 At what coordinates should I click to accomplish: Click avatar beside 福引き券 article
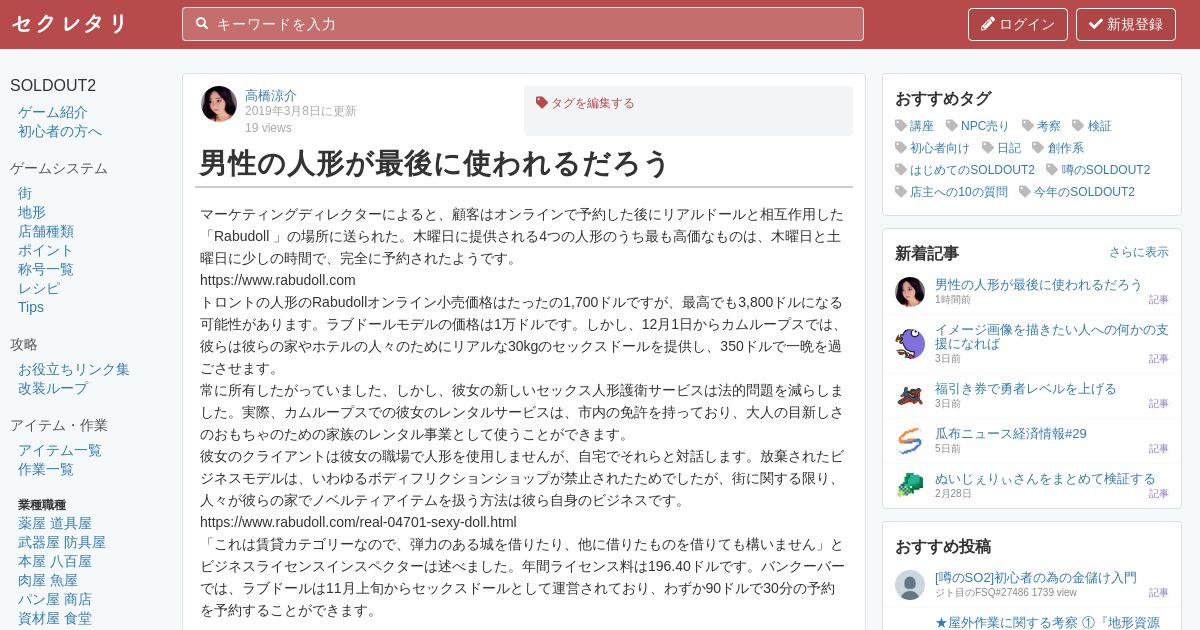point(910,395)
